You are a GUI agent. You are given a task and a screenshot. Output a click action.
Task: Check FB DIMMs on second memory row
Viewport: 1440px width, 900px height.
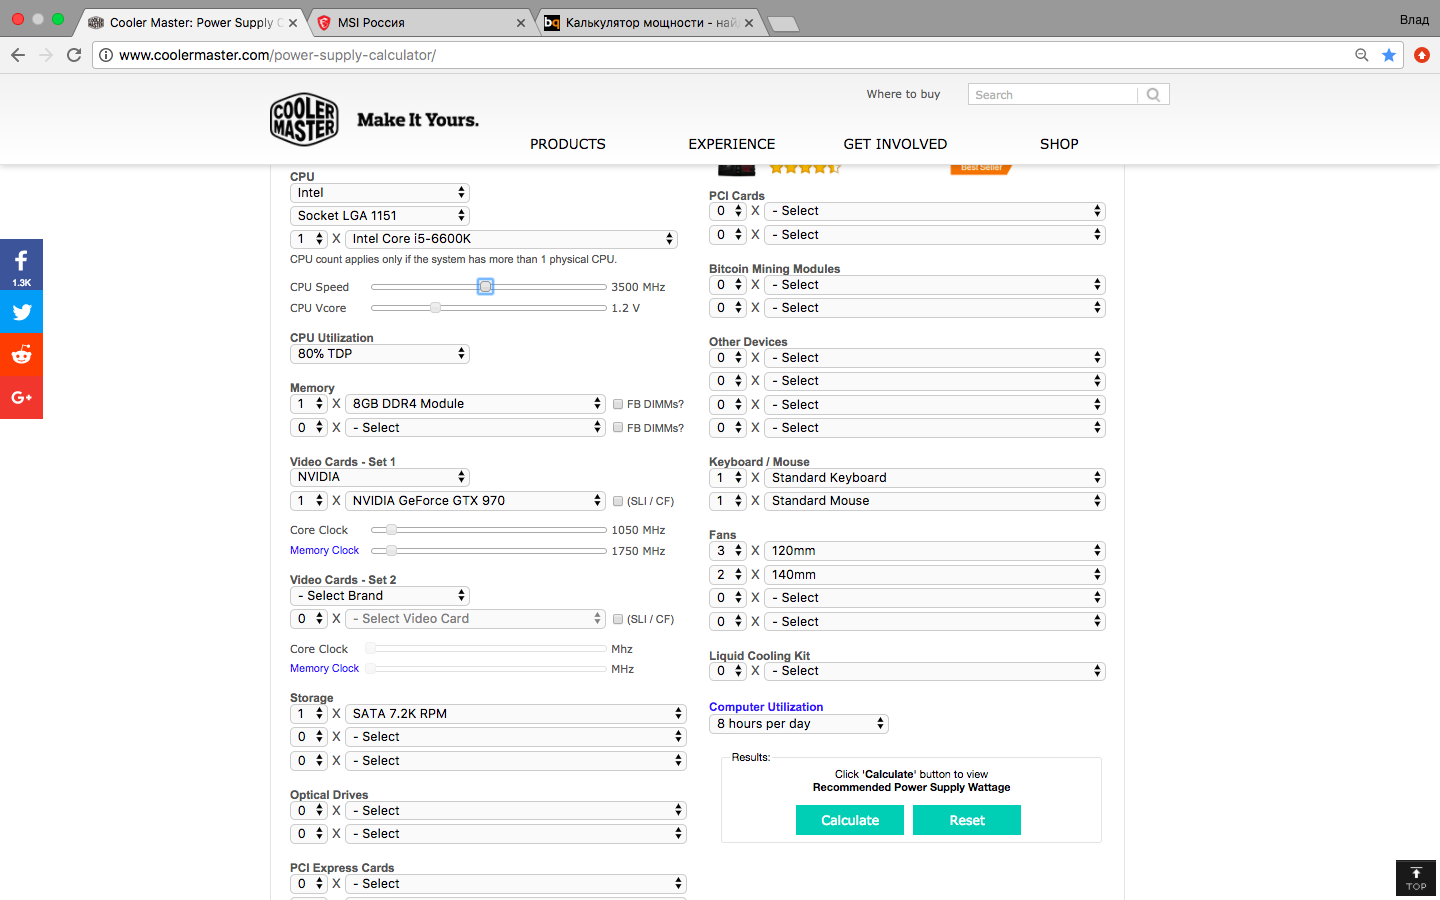618,428
